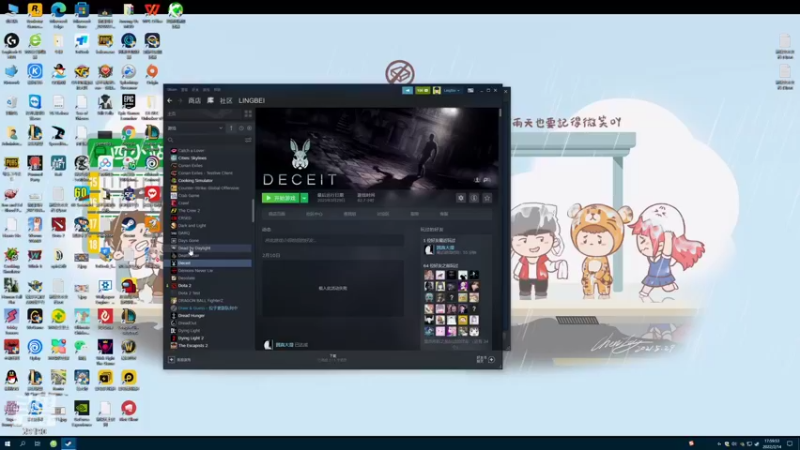This screenshot has height=450, width=800.
Task: Open advanced filter icon beside library search
Action: pyautogui.click(x=248, y=139)
